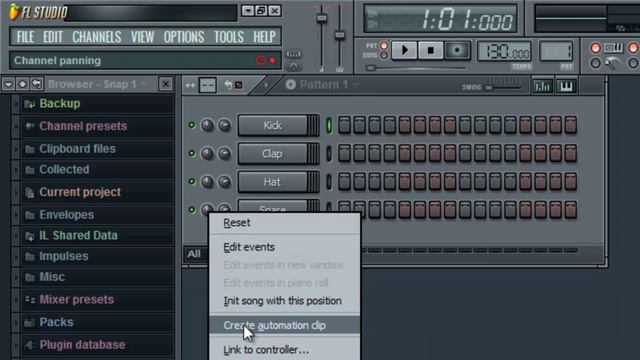This screenshot has width=640, height=360.
Task: Click the Kick channel volume knob
Action: (224, 125)
